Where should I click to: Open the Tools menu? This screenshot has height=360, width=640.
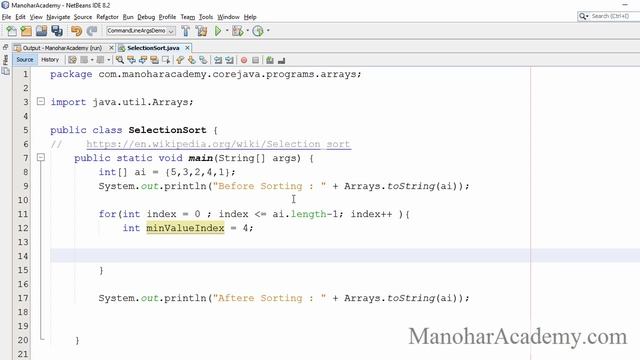point(206,17)
